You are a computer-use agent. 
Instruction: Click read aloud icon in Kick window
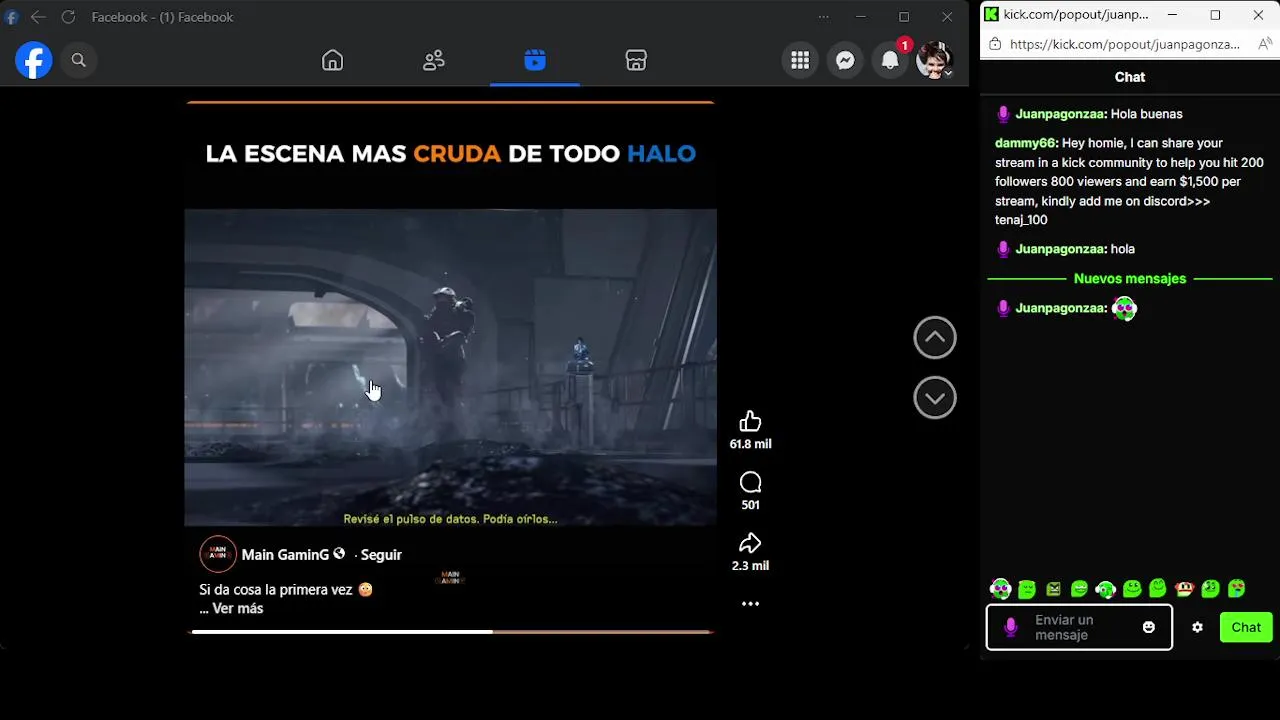(1265, 44)
